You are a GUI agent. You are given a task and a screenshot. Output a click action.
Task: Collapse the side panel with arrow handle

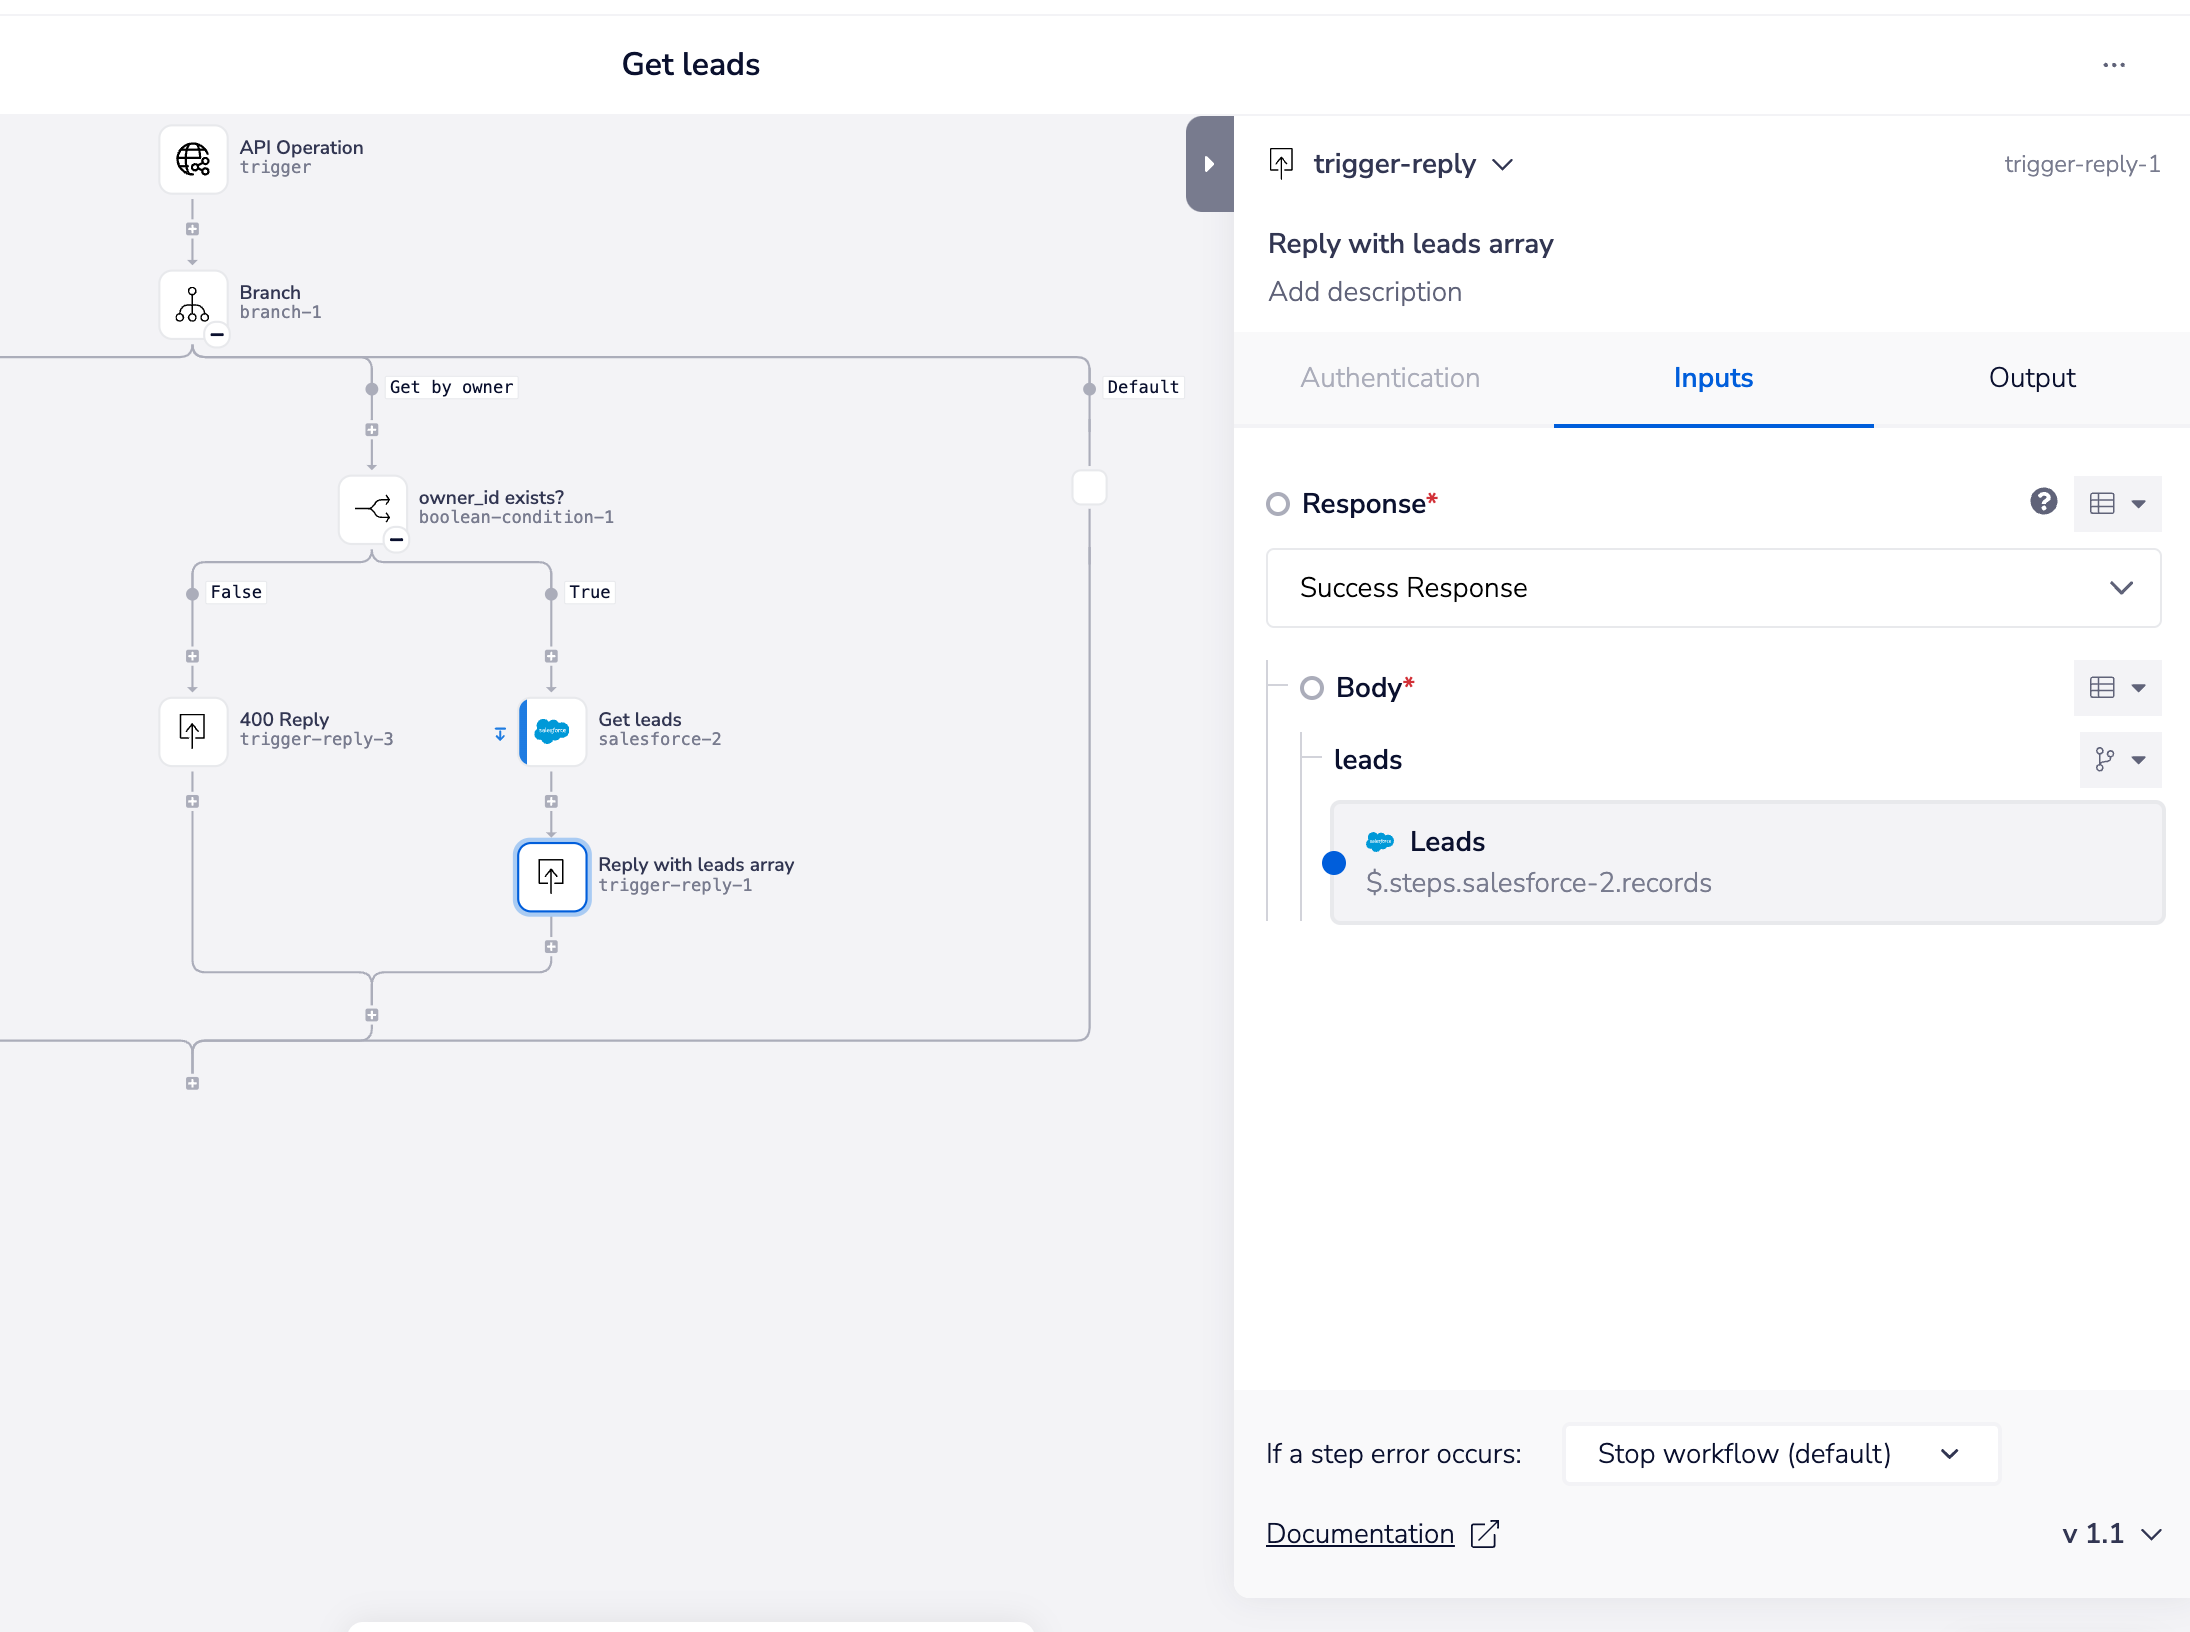click(x=1209, y=164)
